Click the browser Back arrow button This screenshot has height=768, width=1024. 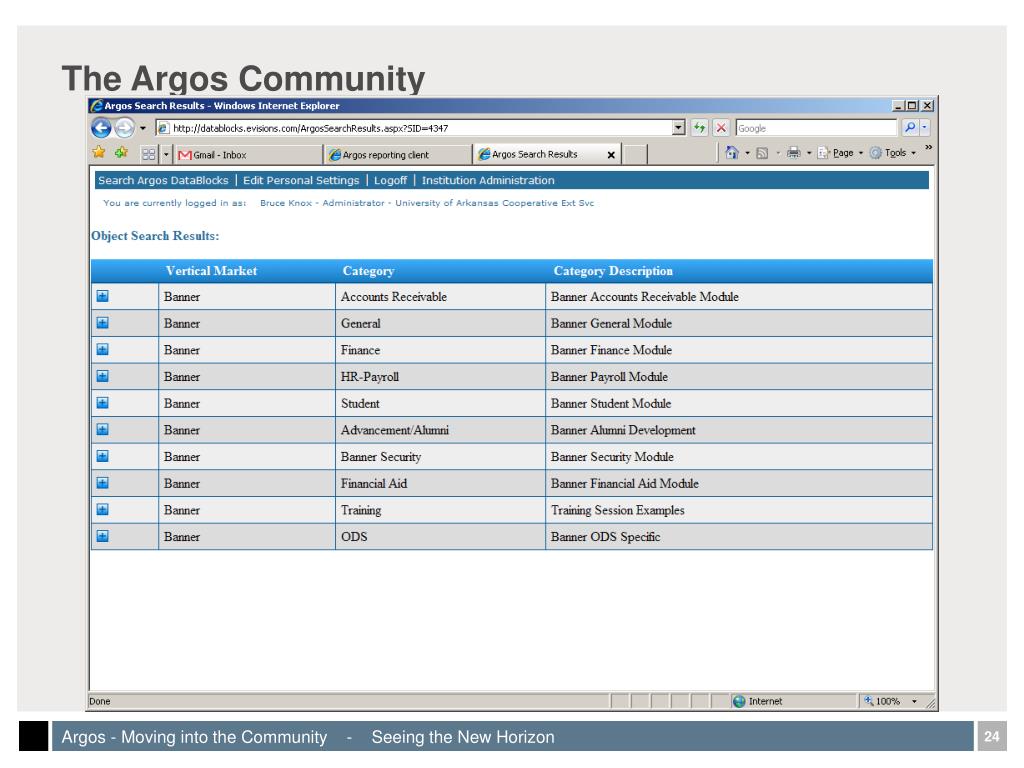point(101,127)
